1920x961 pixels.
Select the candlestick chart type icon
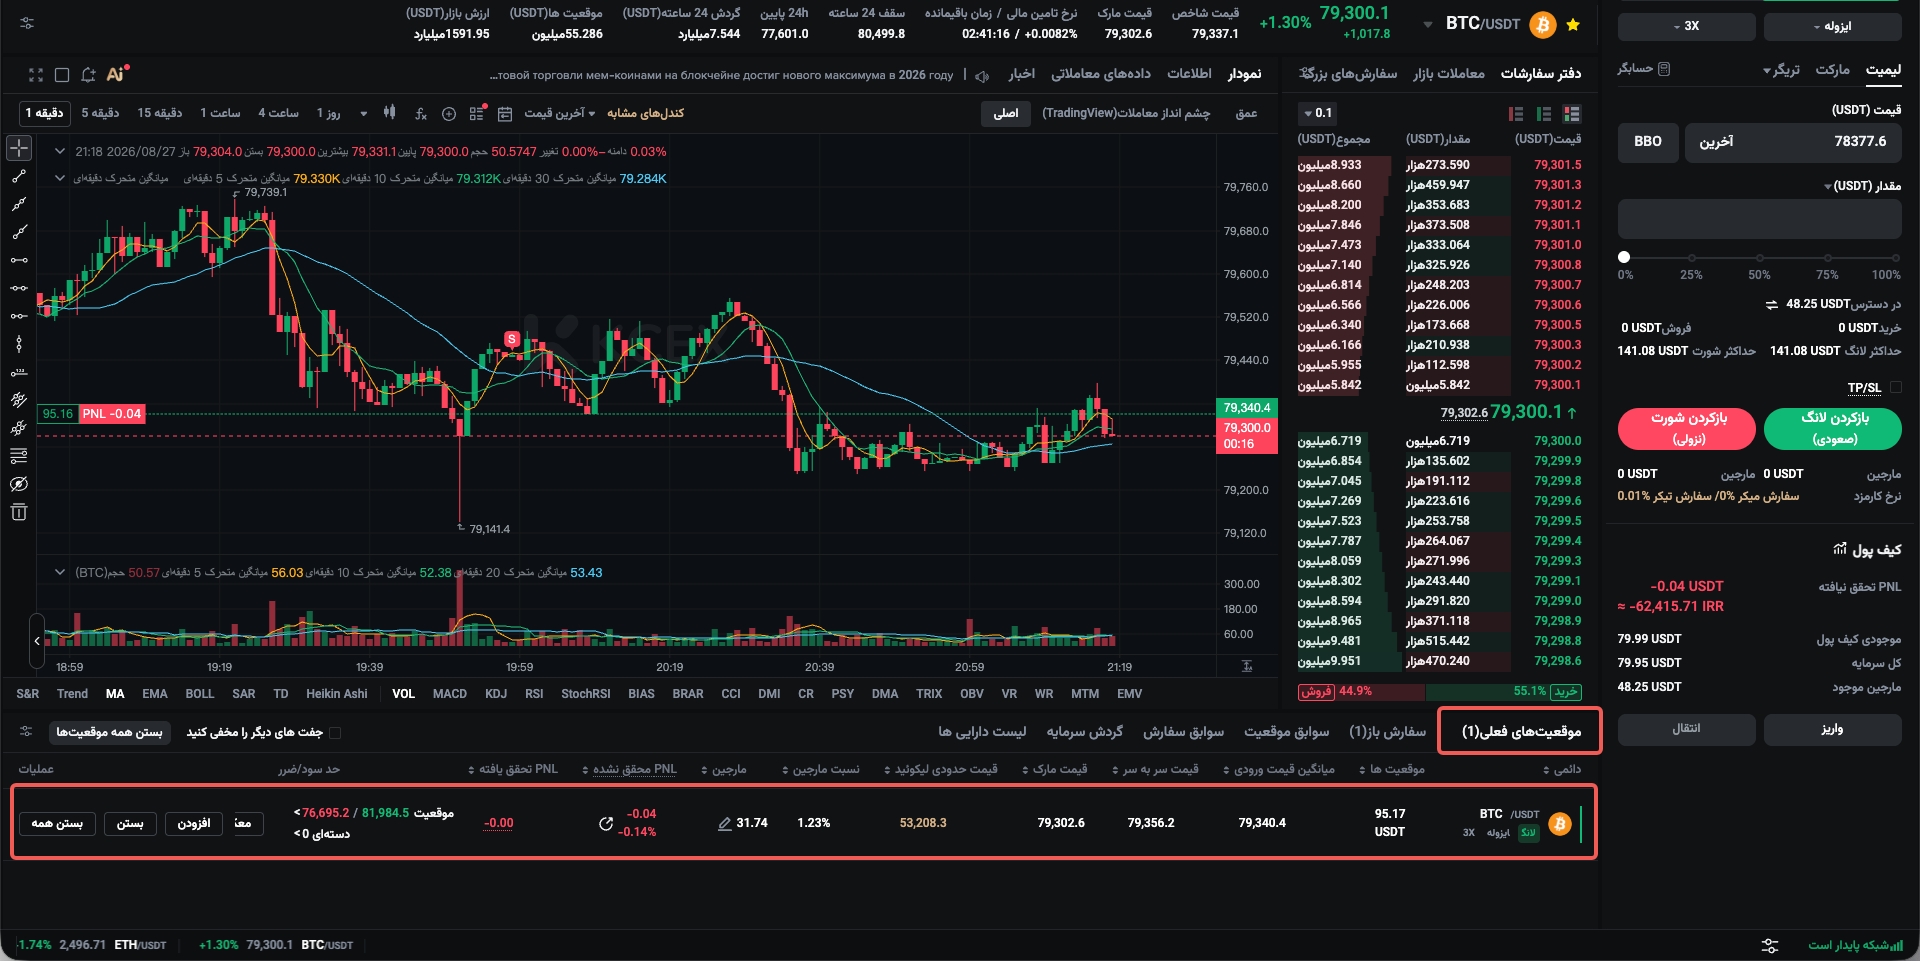point(390,113)
